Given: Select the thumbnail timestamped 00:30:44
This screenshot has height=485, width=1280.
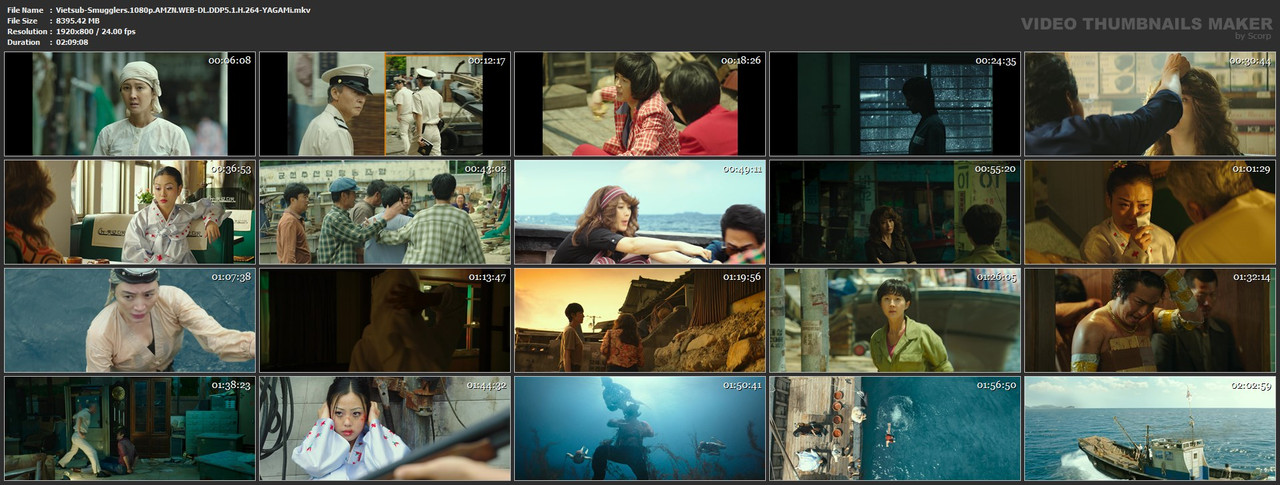Looking at the screenshot, I should [1150, 104].
